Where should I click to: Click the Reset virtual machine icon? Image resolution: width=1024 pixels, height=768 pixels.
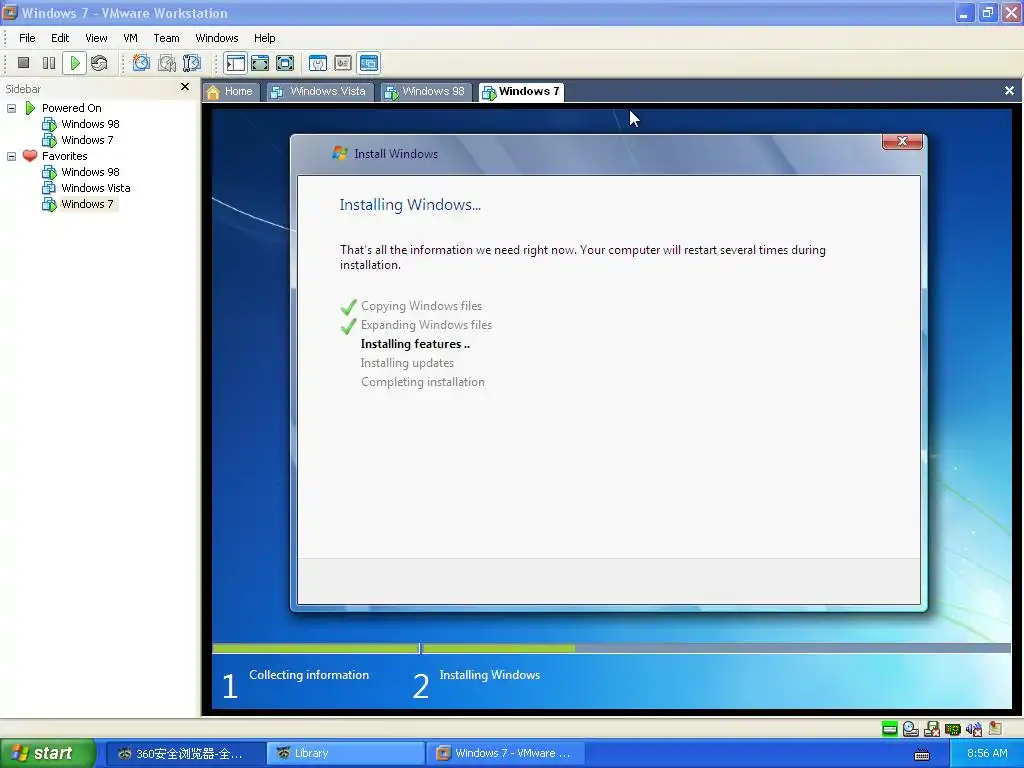pyautogui.click(x=99, y=63)
